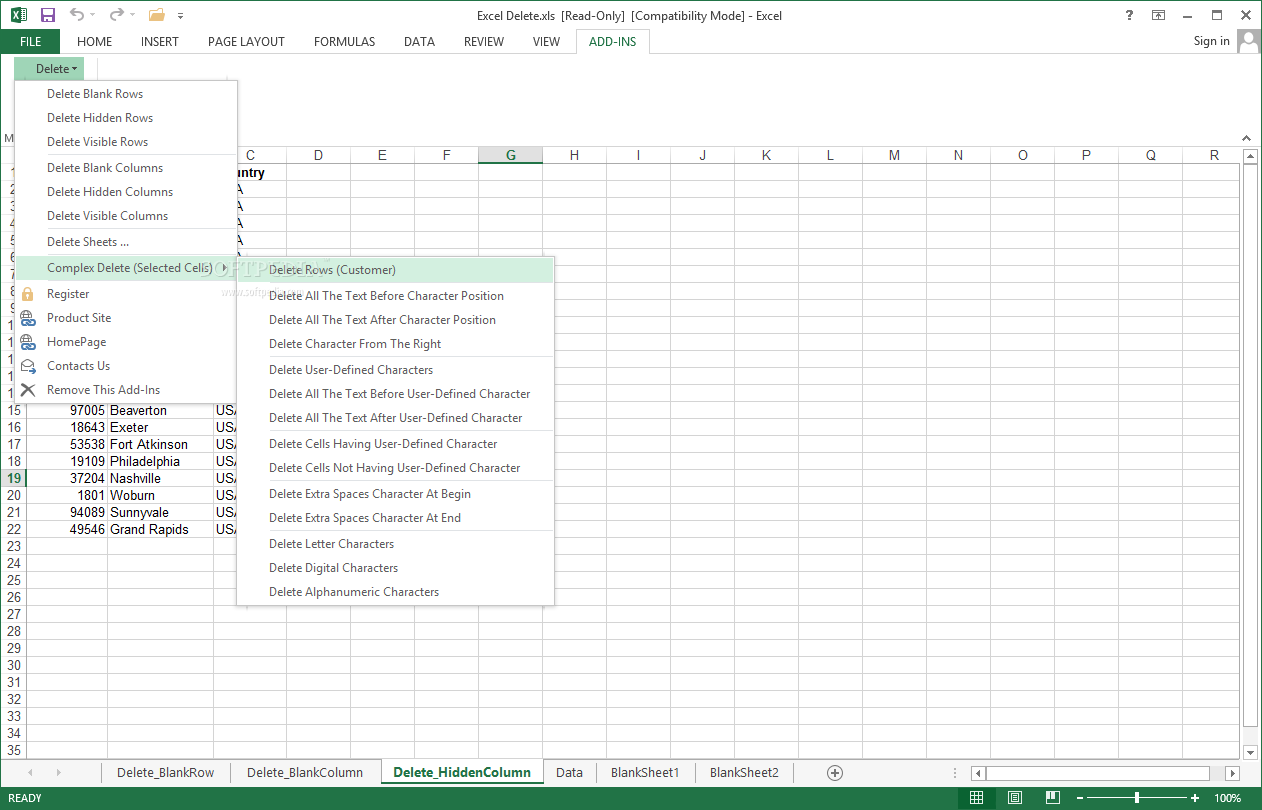Click the Excel Help question mark icon
The width and height of the screenshot is (1262, 810).
click(1129, 15)
